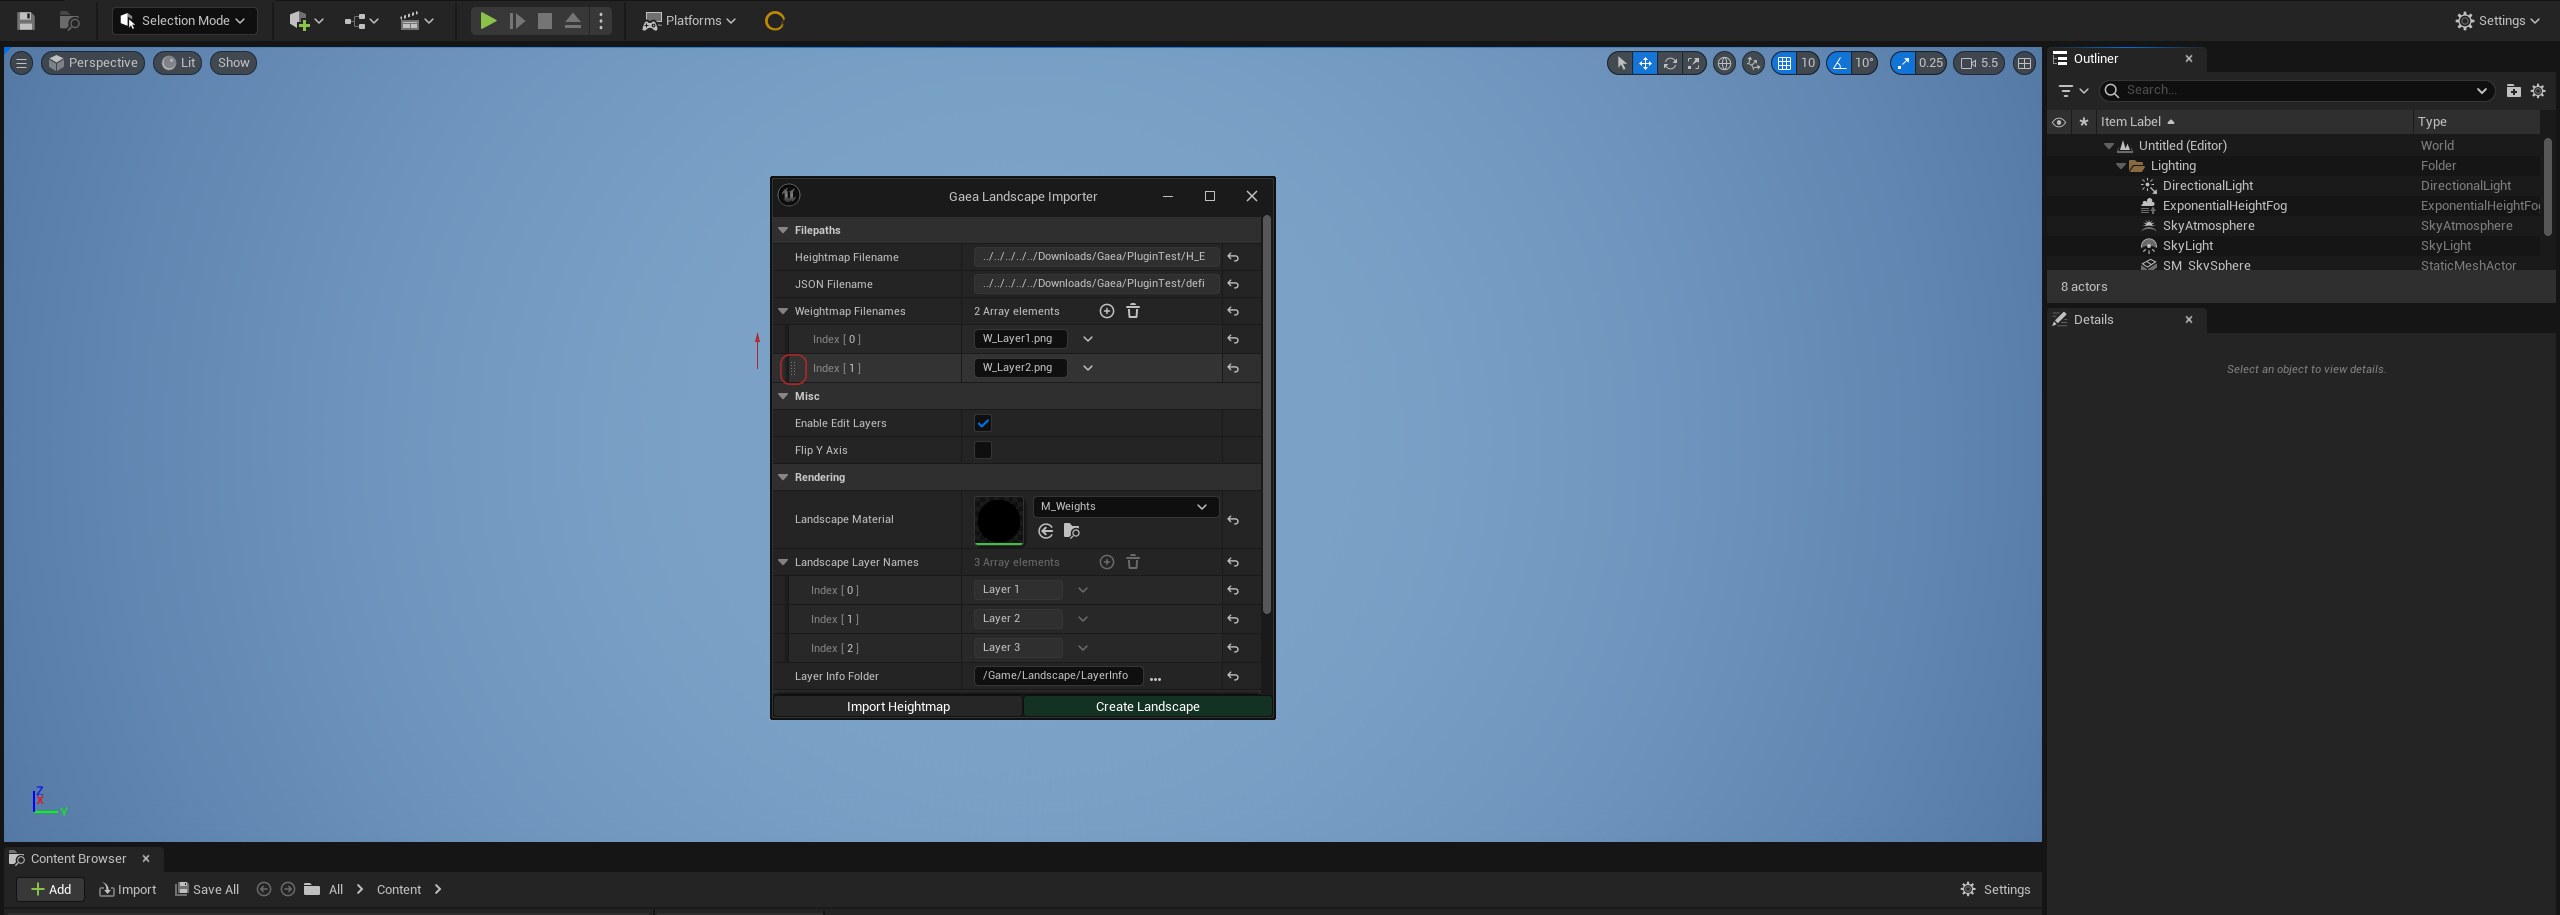Open the Platforms menu

click(x=689, y=20)
